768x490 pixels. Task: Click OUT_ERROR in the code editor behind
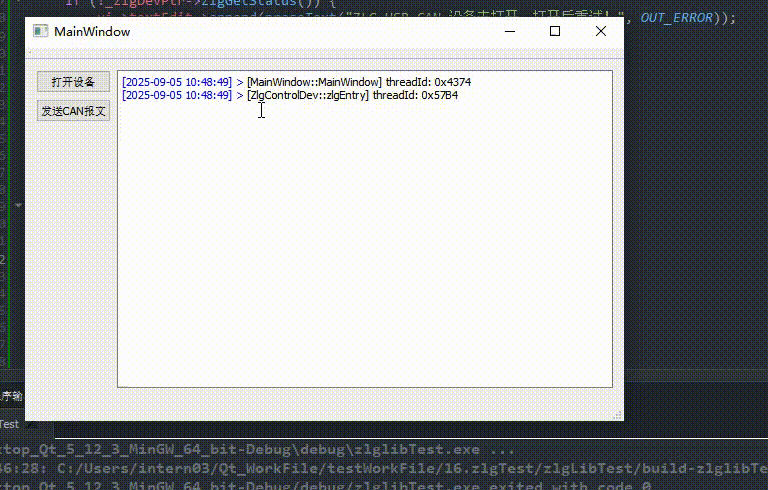point(676,18)
